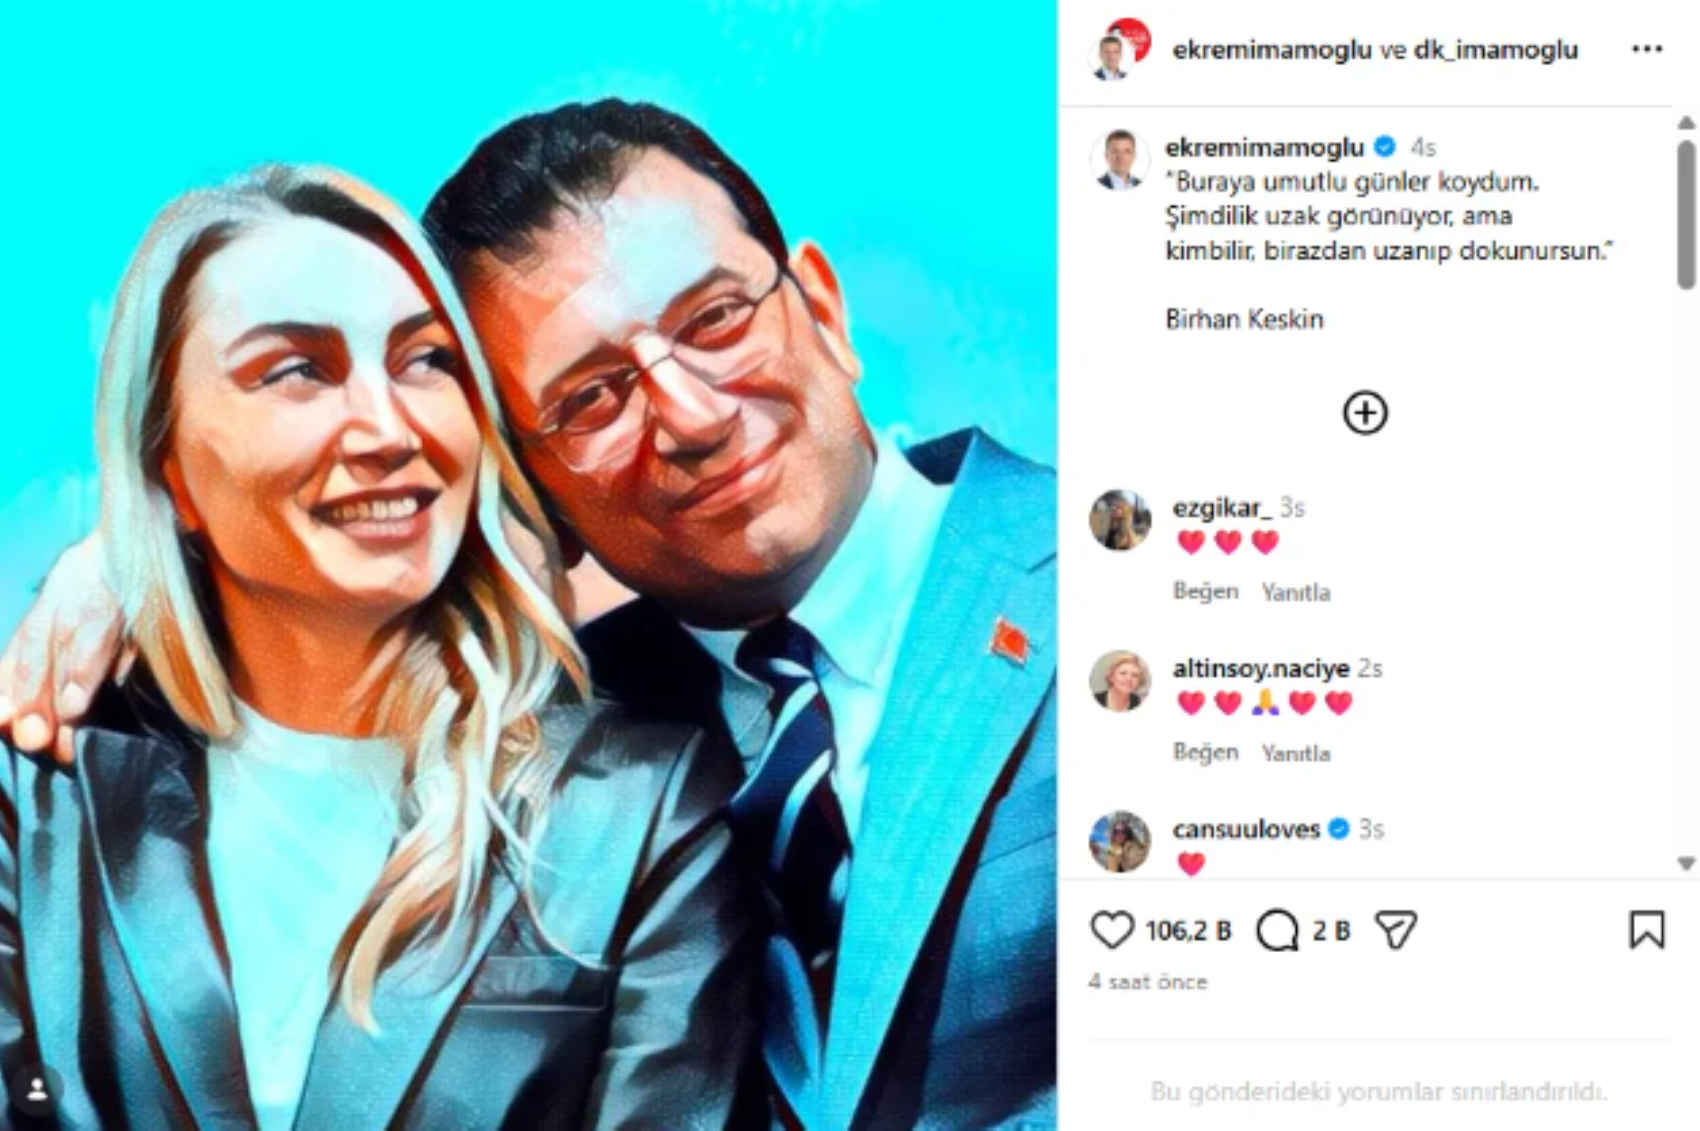Open altinsoy.naciye profile avatar
The image size is (1700, 1131).
click(1120, 681)
